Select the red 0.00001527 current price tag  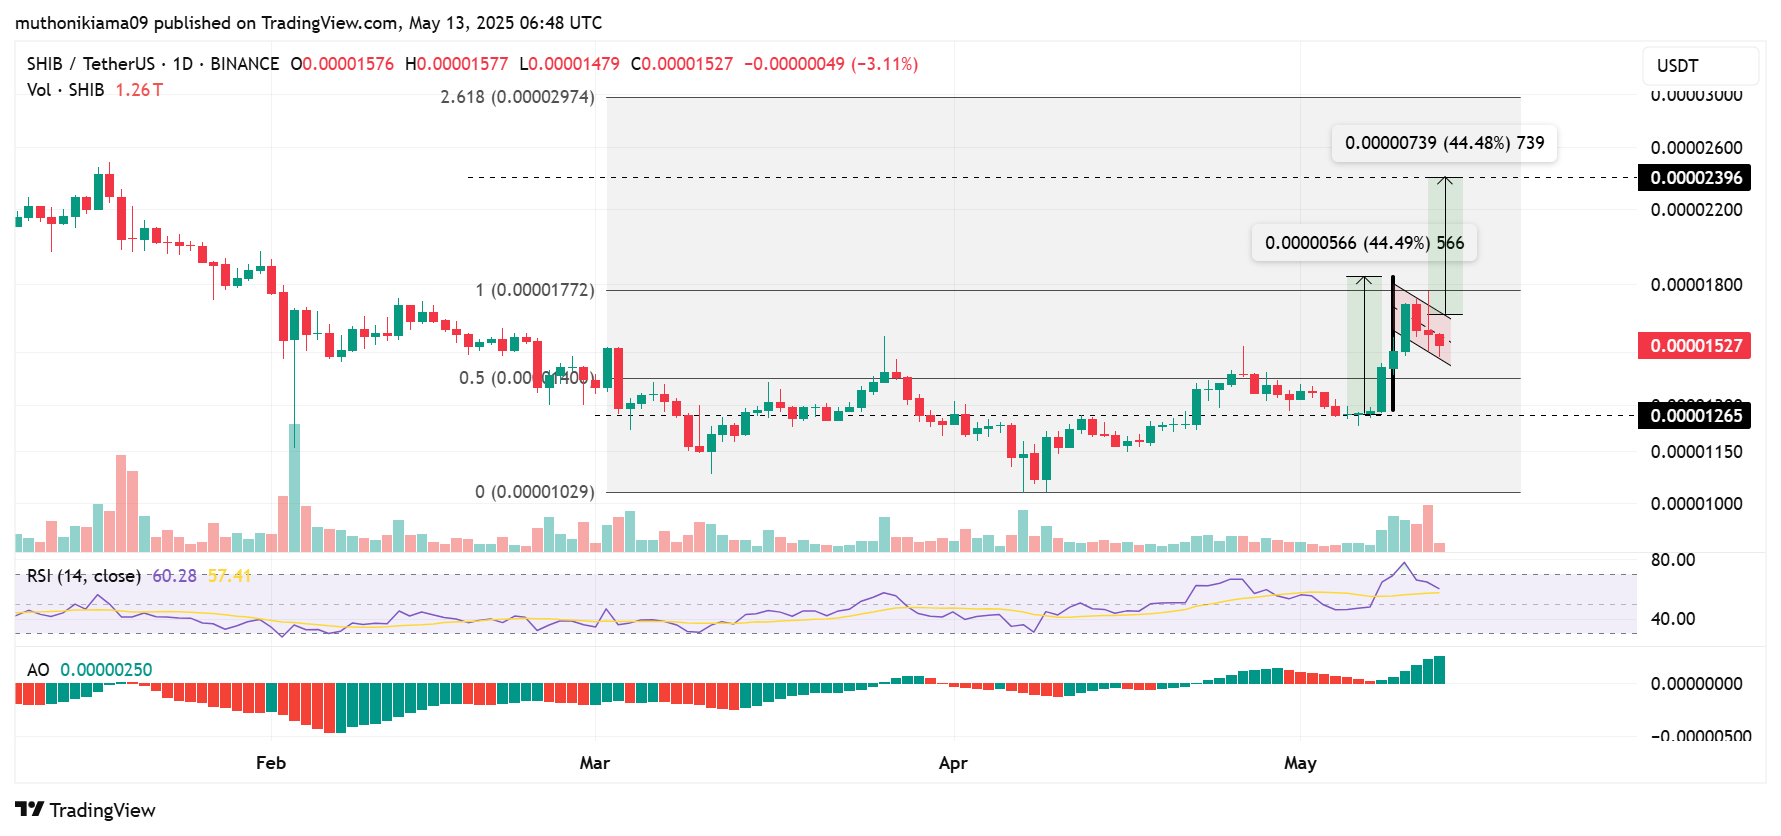tap(1694, 346)
